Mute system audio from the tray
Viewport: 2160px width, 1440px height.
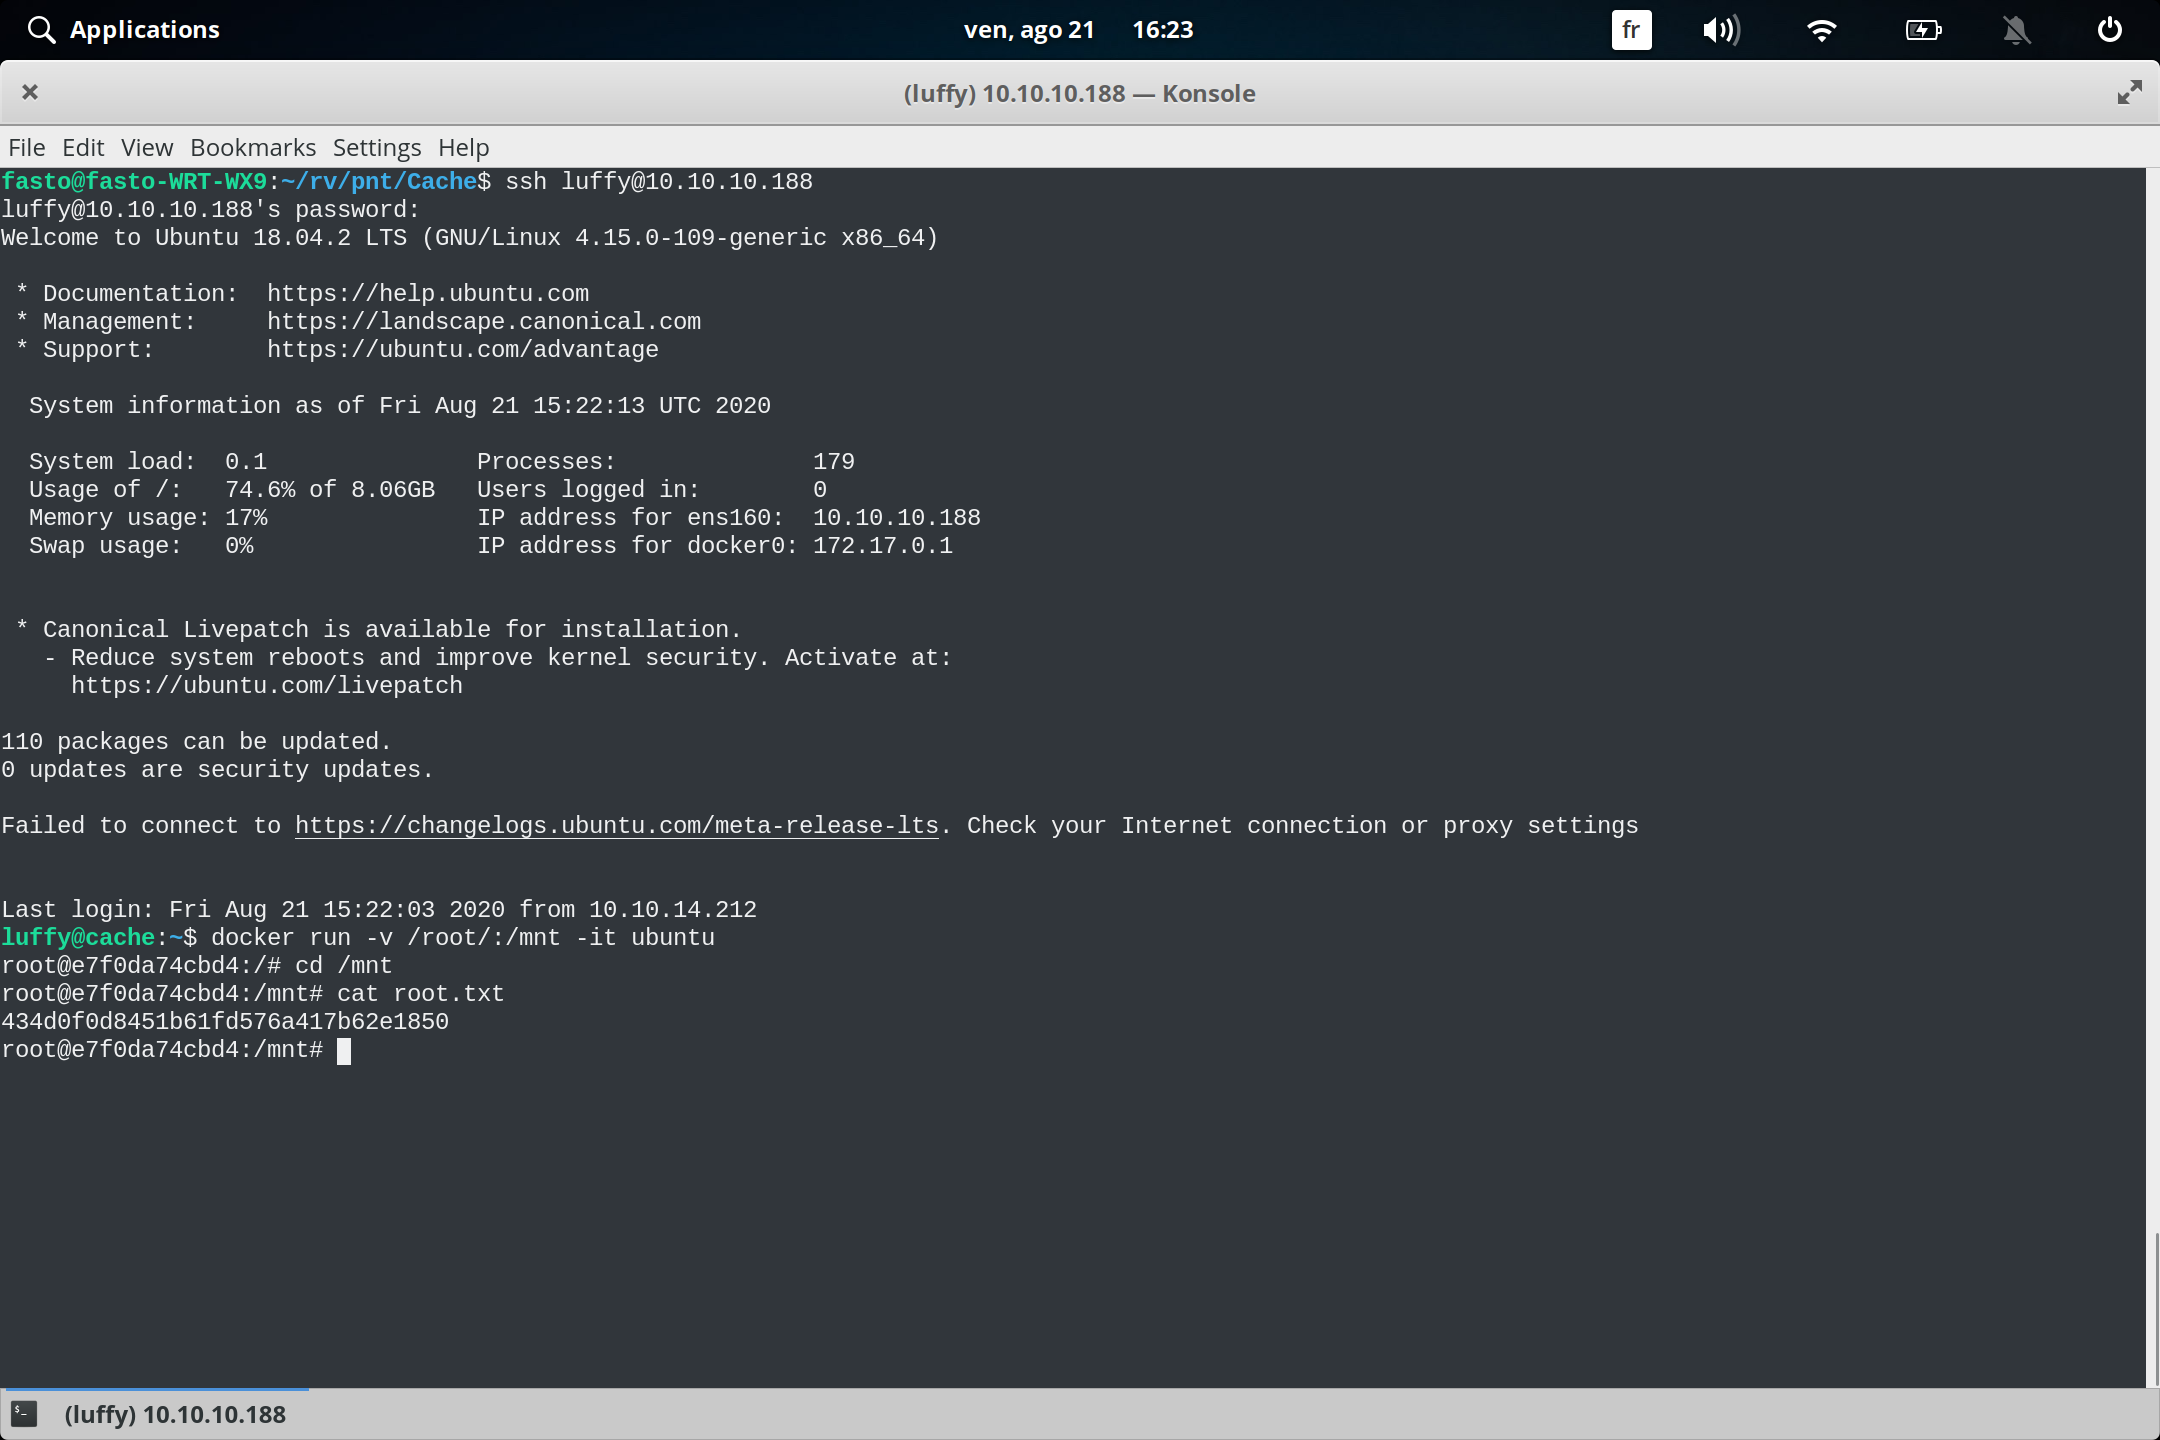point(1722,30)
